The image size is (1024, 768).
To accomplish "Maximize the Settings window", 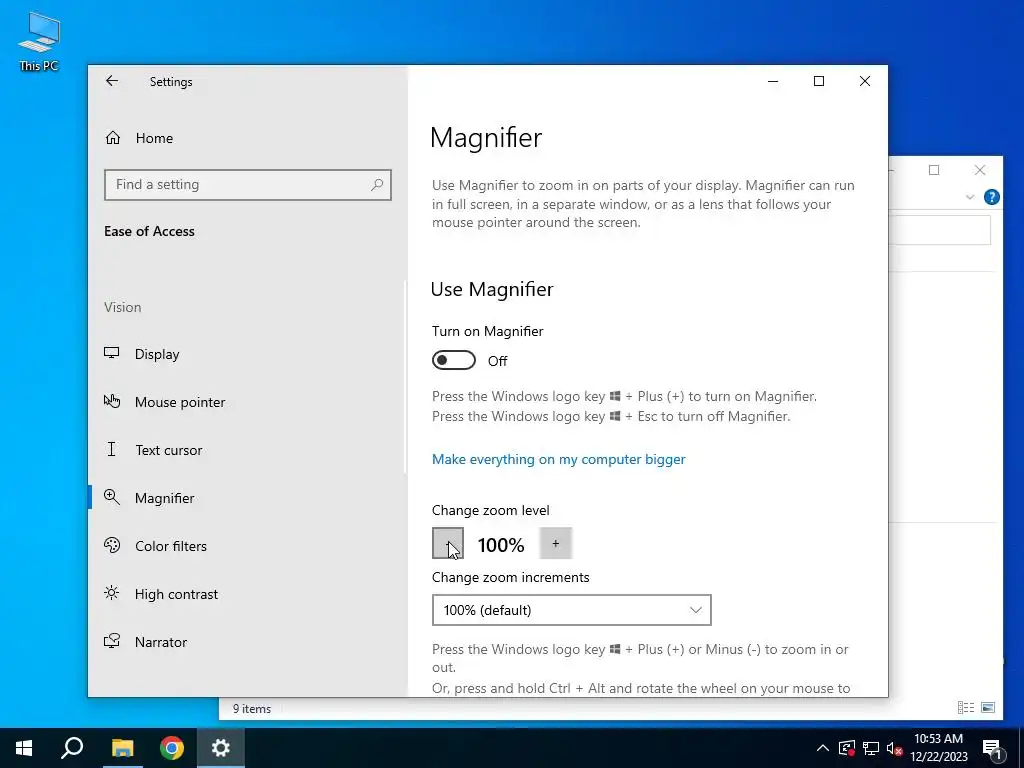I will pyautogui.click(x=819, y=81).
